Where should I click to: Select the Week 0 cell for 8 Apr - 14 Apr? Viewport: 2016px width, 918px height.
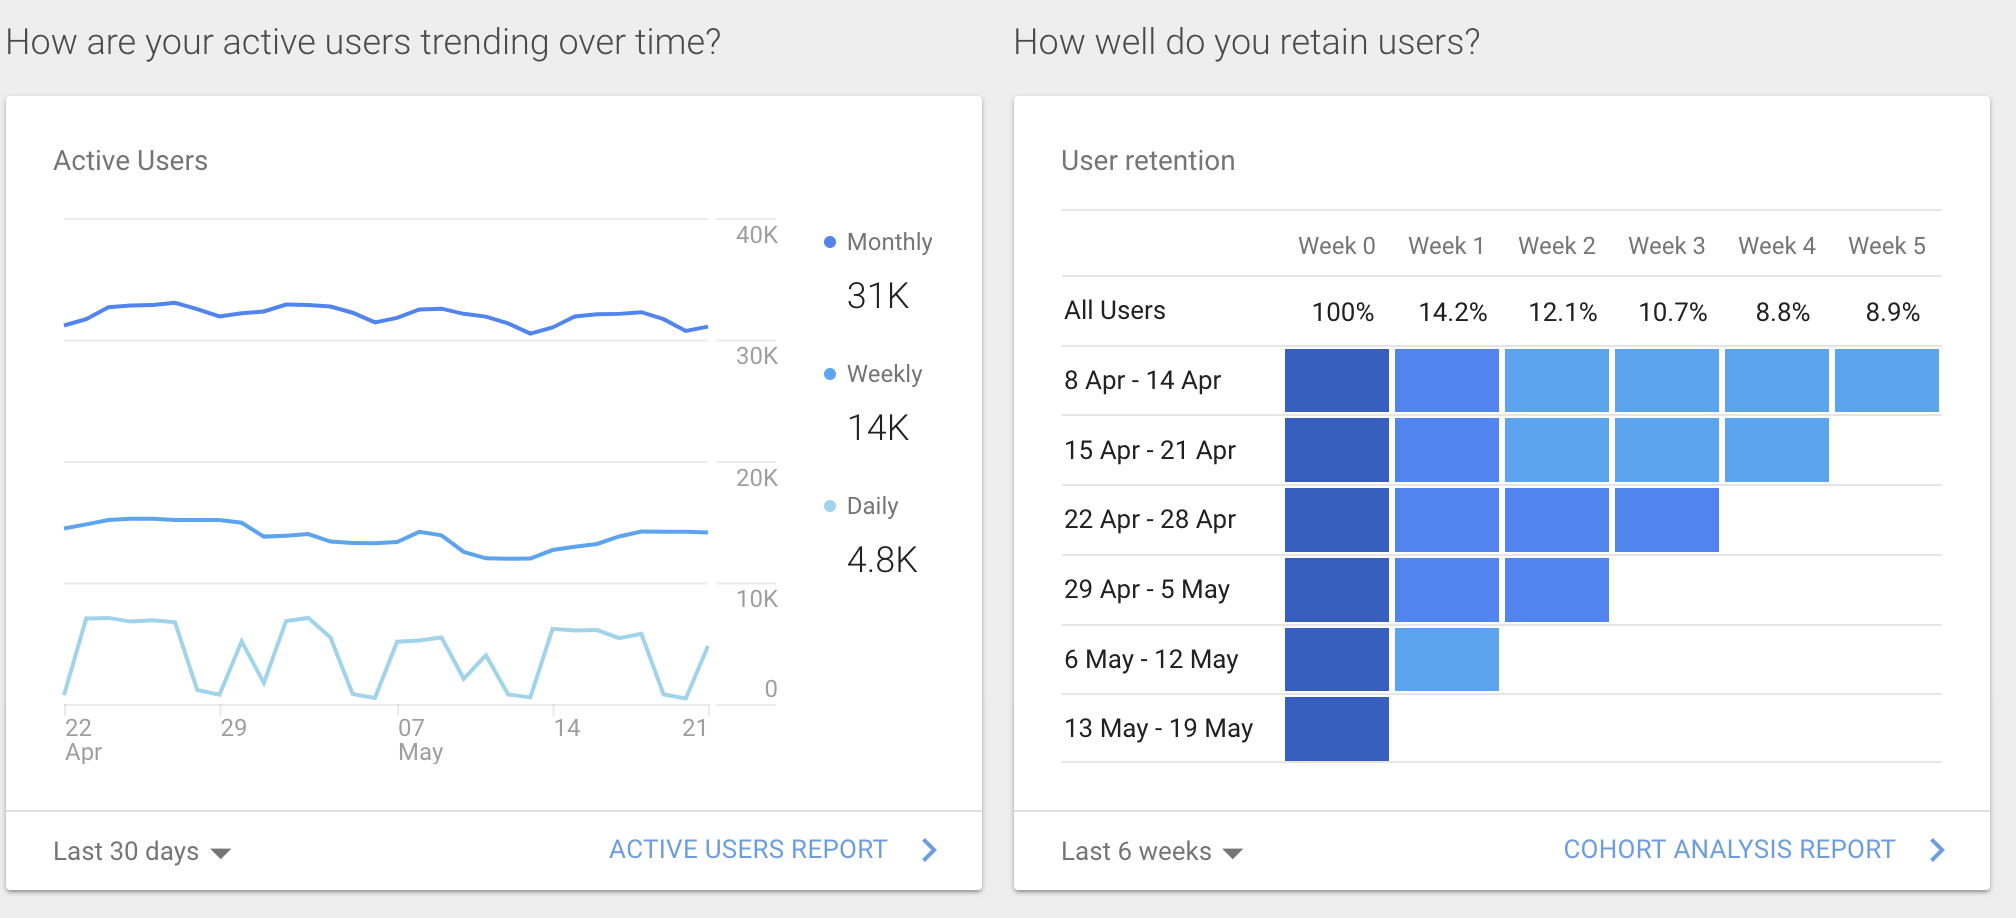pos(1336,380)
